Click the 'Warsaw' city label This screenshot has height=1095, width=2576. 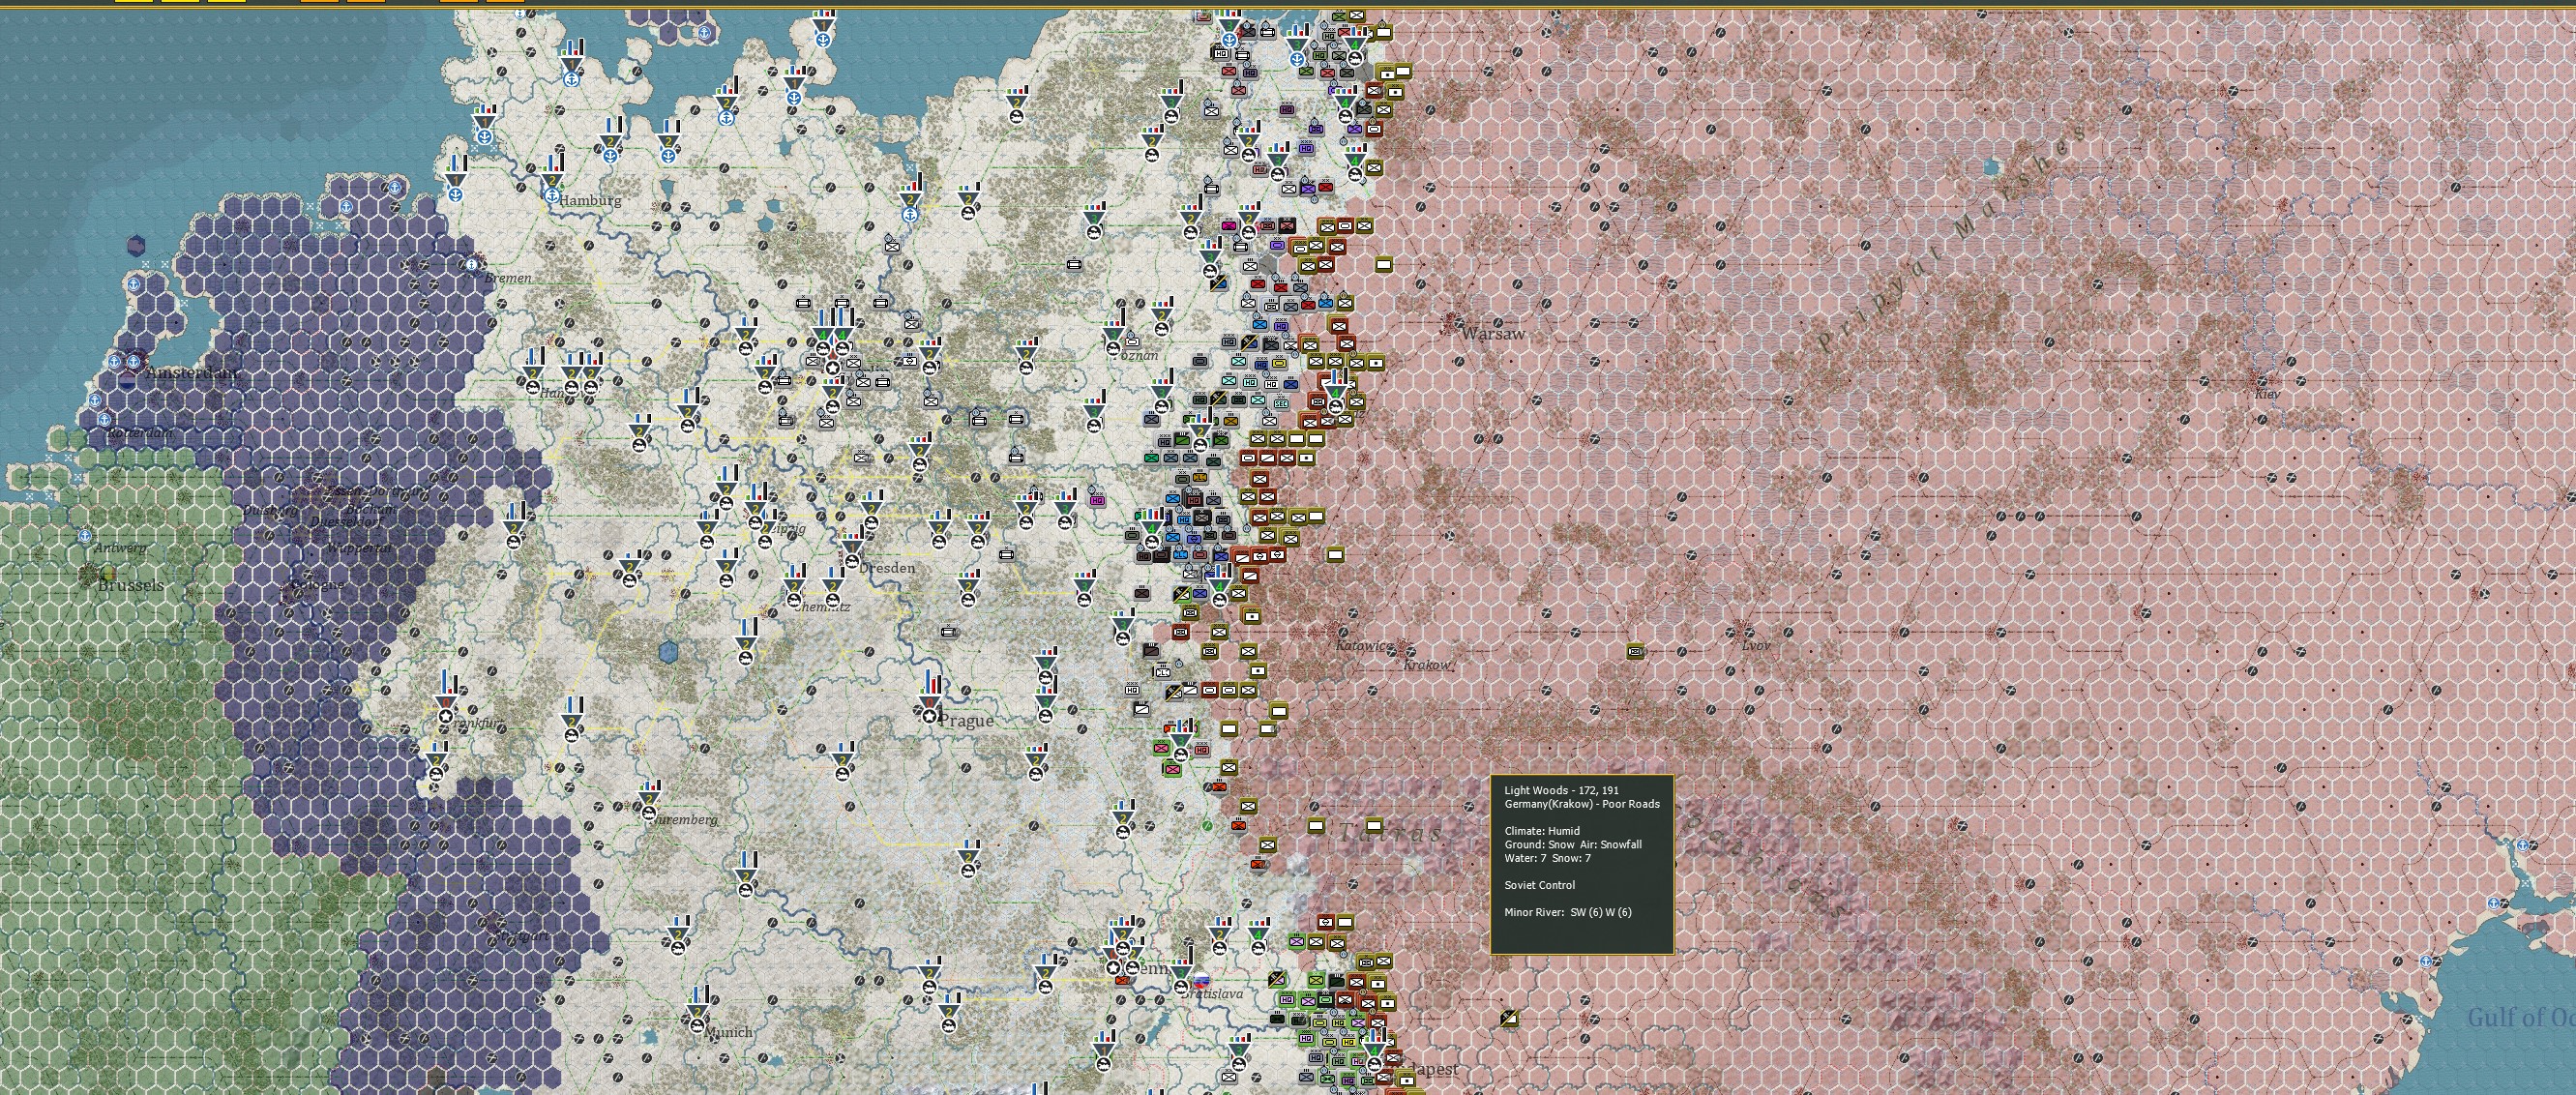1493,334
